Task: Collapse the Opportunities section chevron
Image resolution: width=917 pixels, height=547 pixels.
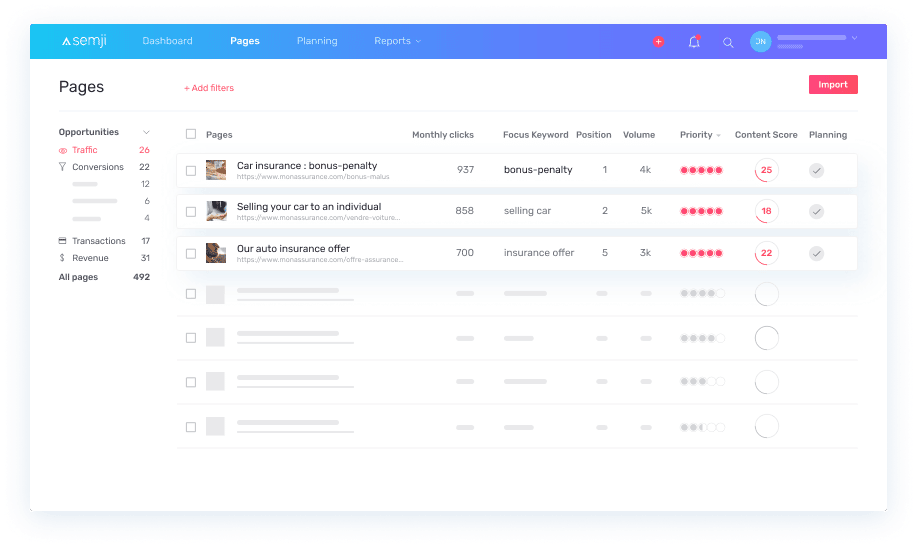Action: click(146, 132)
